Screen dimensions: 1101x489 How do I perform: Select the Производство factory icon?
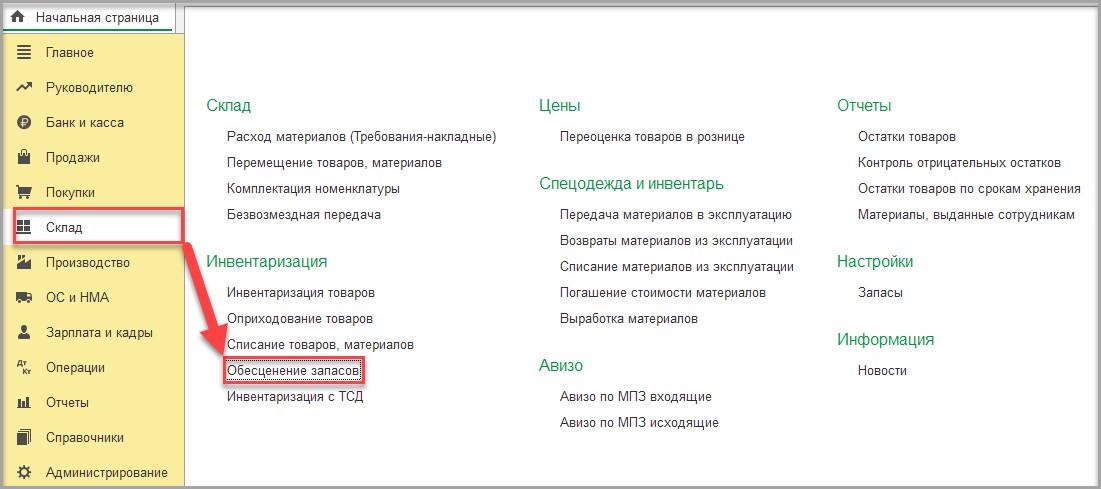click(x=25, y=263)
